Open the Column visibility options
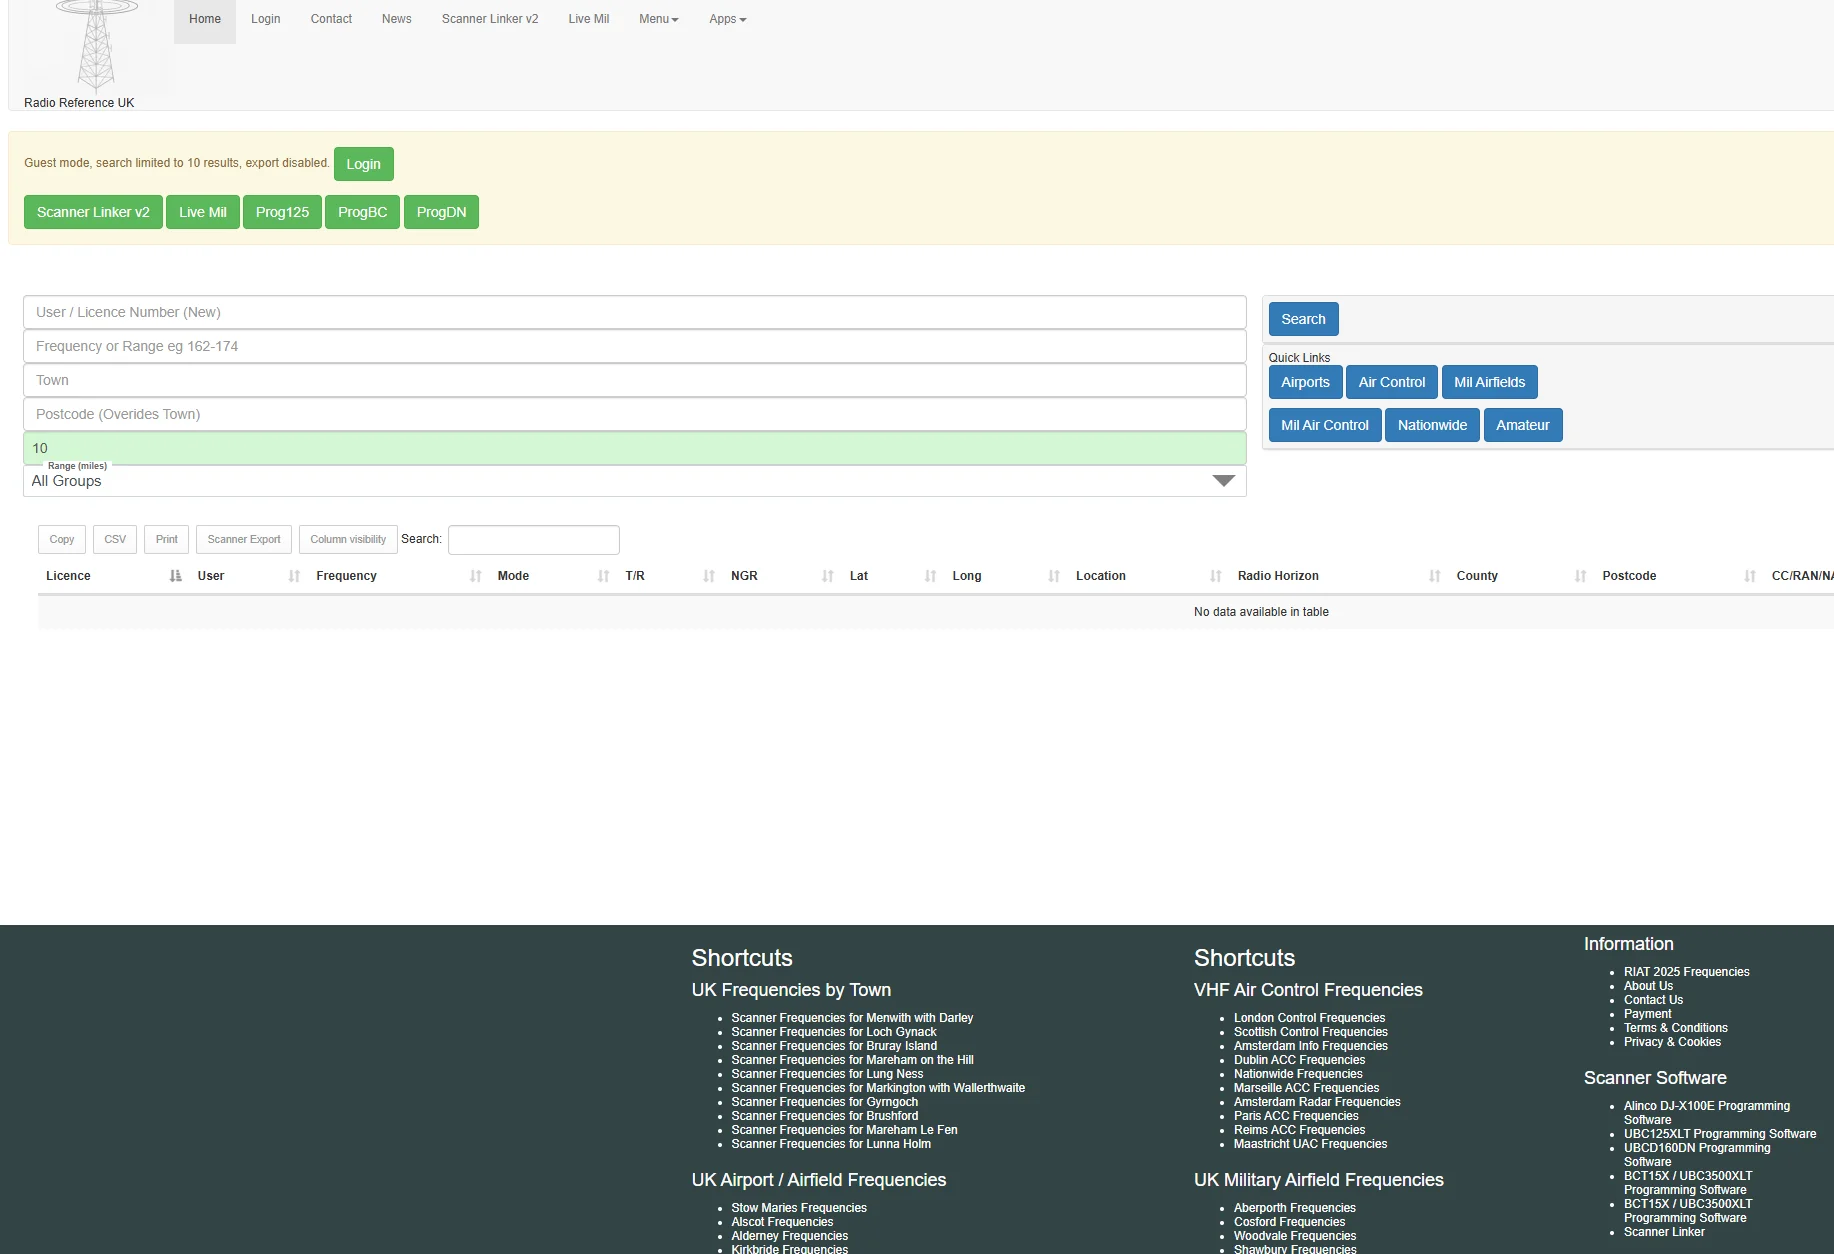 (x=347, y=539)
